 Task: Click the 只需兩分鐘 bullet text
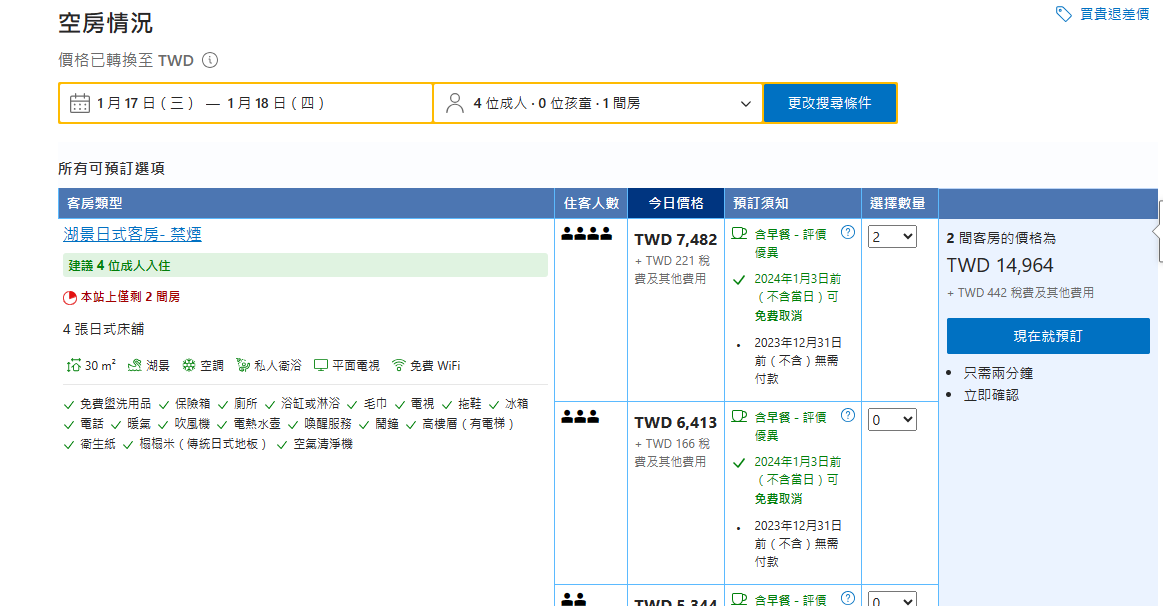tap(998, 373)
